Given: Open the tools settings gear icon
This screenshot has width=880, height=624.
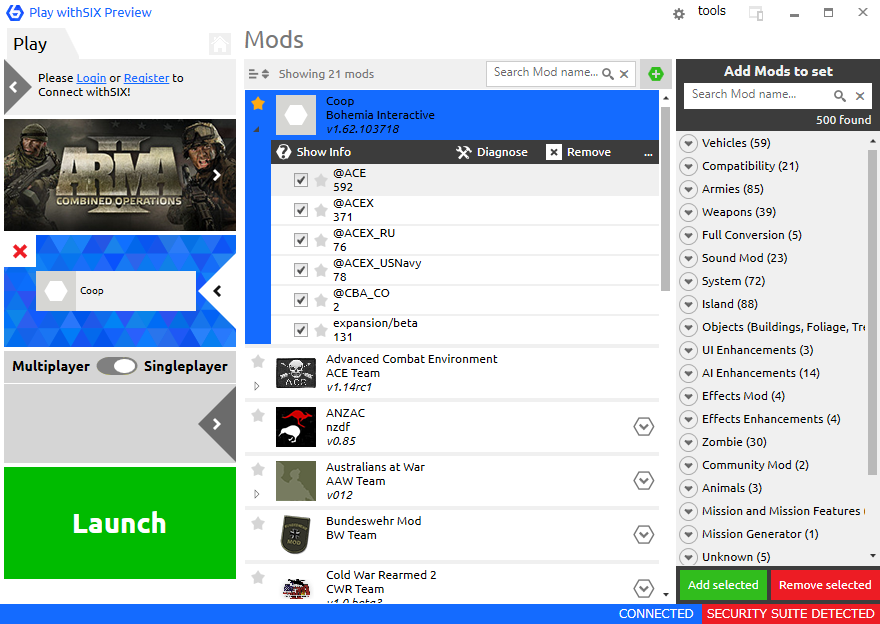Looking at the screenshot, I should 679,14.
